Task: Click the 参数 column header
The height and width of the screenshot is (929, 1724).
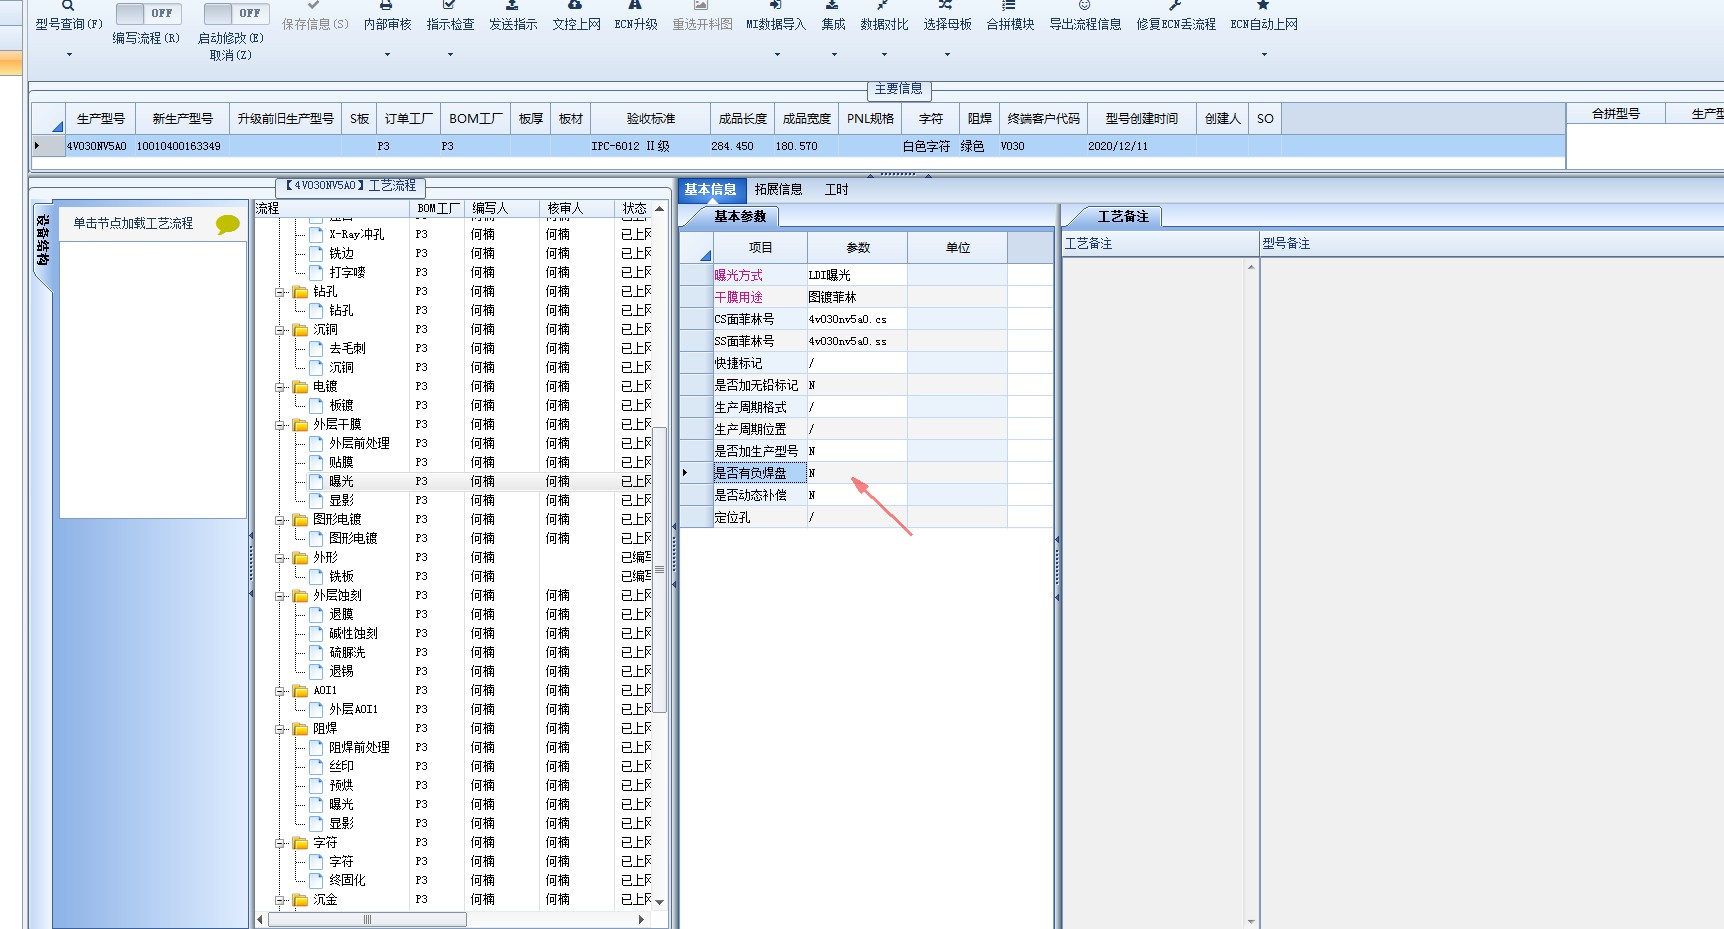Action: click(x=858, y=248)
